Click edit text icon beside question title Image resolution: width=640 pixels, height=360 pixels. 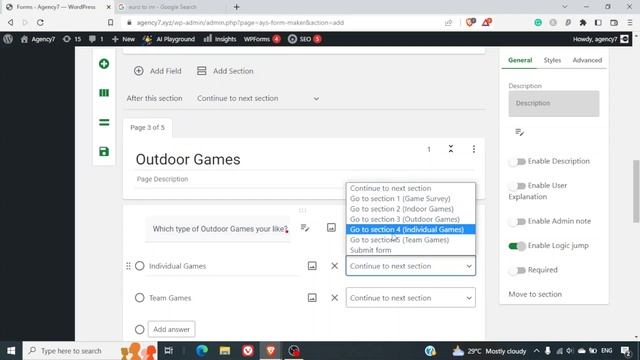click(x=305, y=228)
